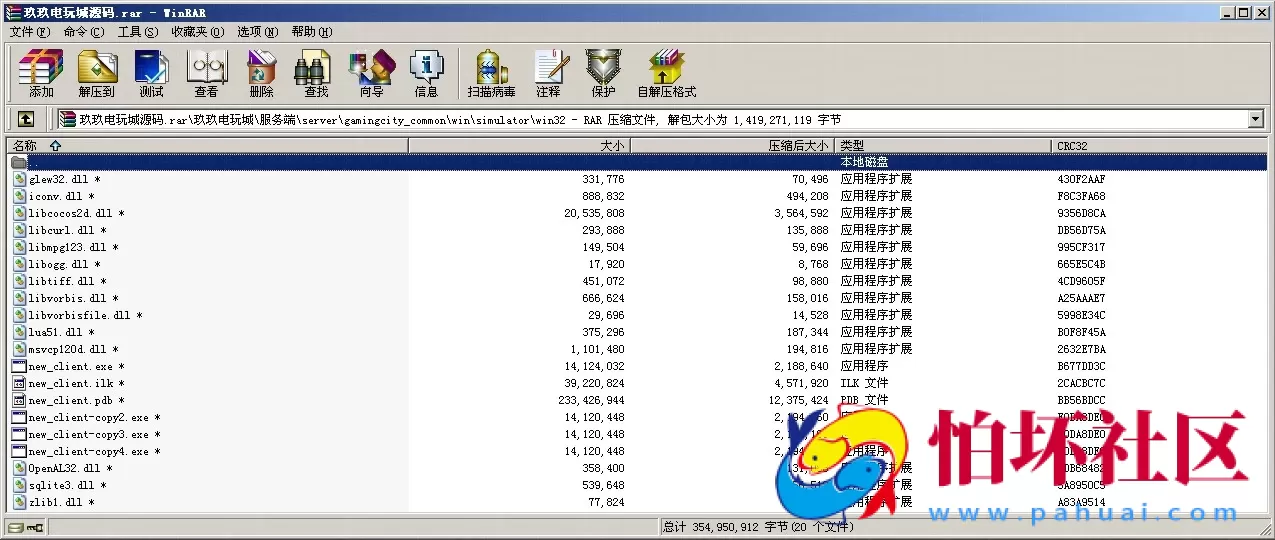Click the 添加 (Add) toolbar icon
Image resolution: width=1275 pixels, height=540 pixels.
click(x=41, y=74)
